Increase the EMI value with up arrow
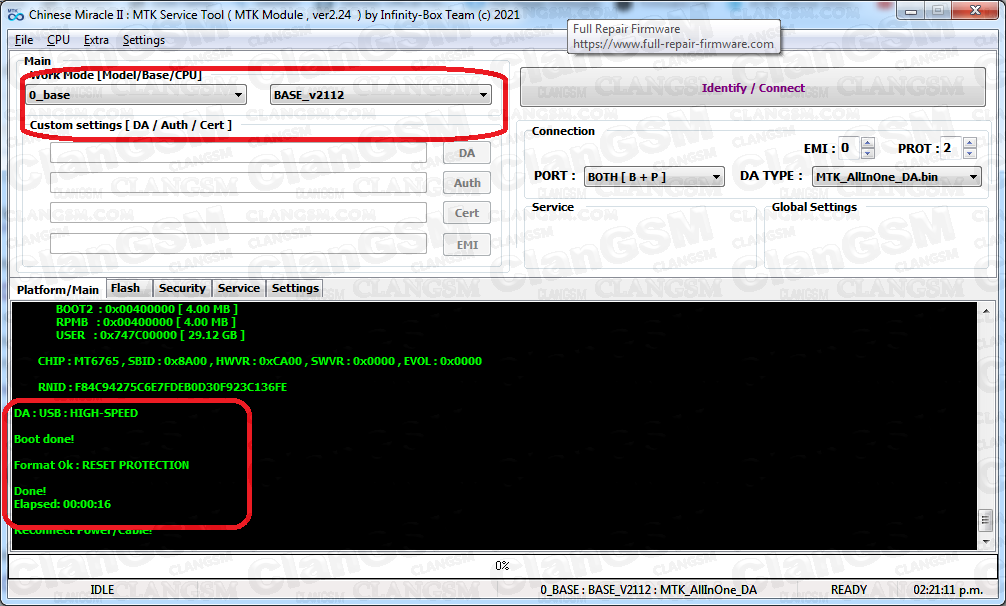The width and height of the screenshot is (1006, 606). [x=867, y=143]
